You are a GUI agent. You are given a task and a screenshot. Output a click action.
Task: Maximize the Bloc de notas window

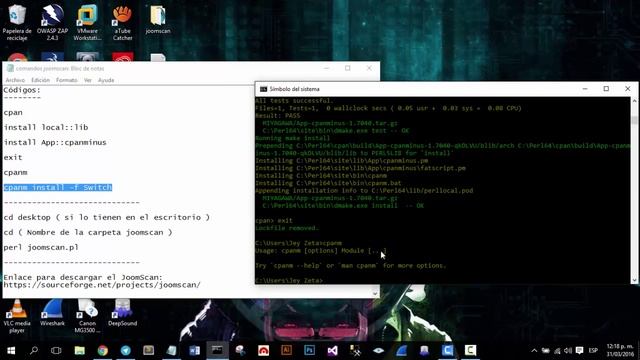[x=348, y=68]
